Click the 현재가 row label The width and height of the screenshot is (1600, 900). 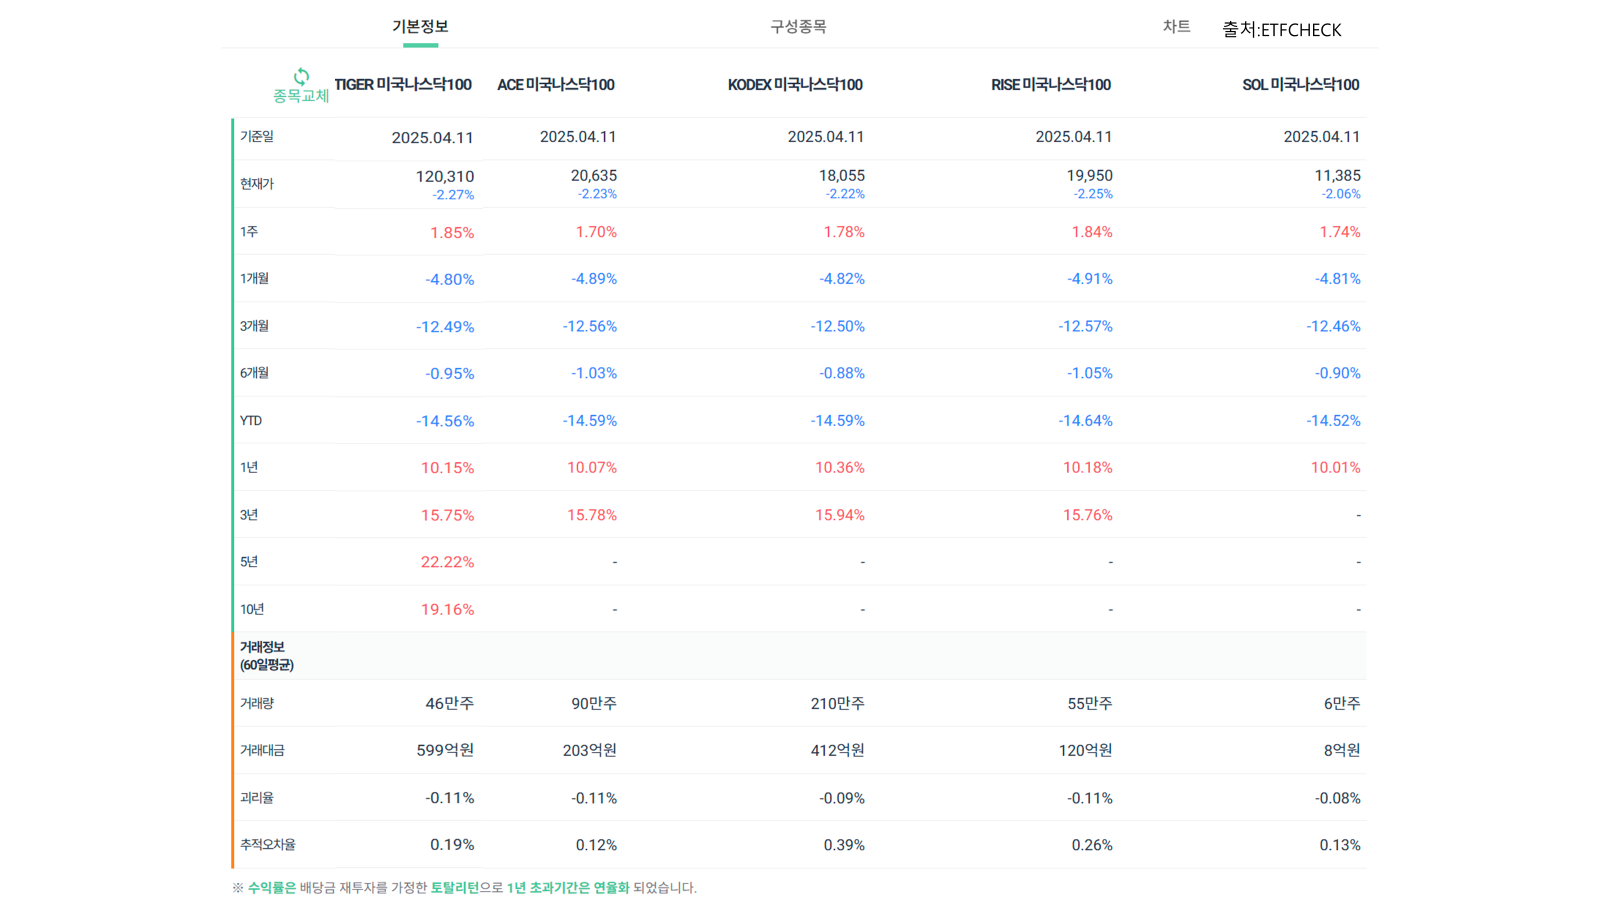pos(257,184)
